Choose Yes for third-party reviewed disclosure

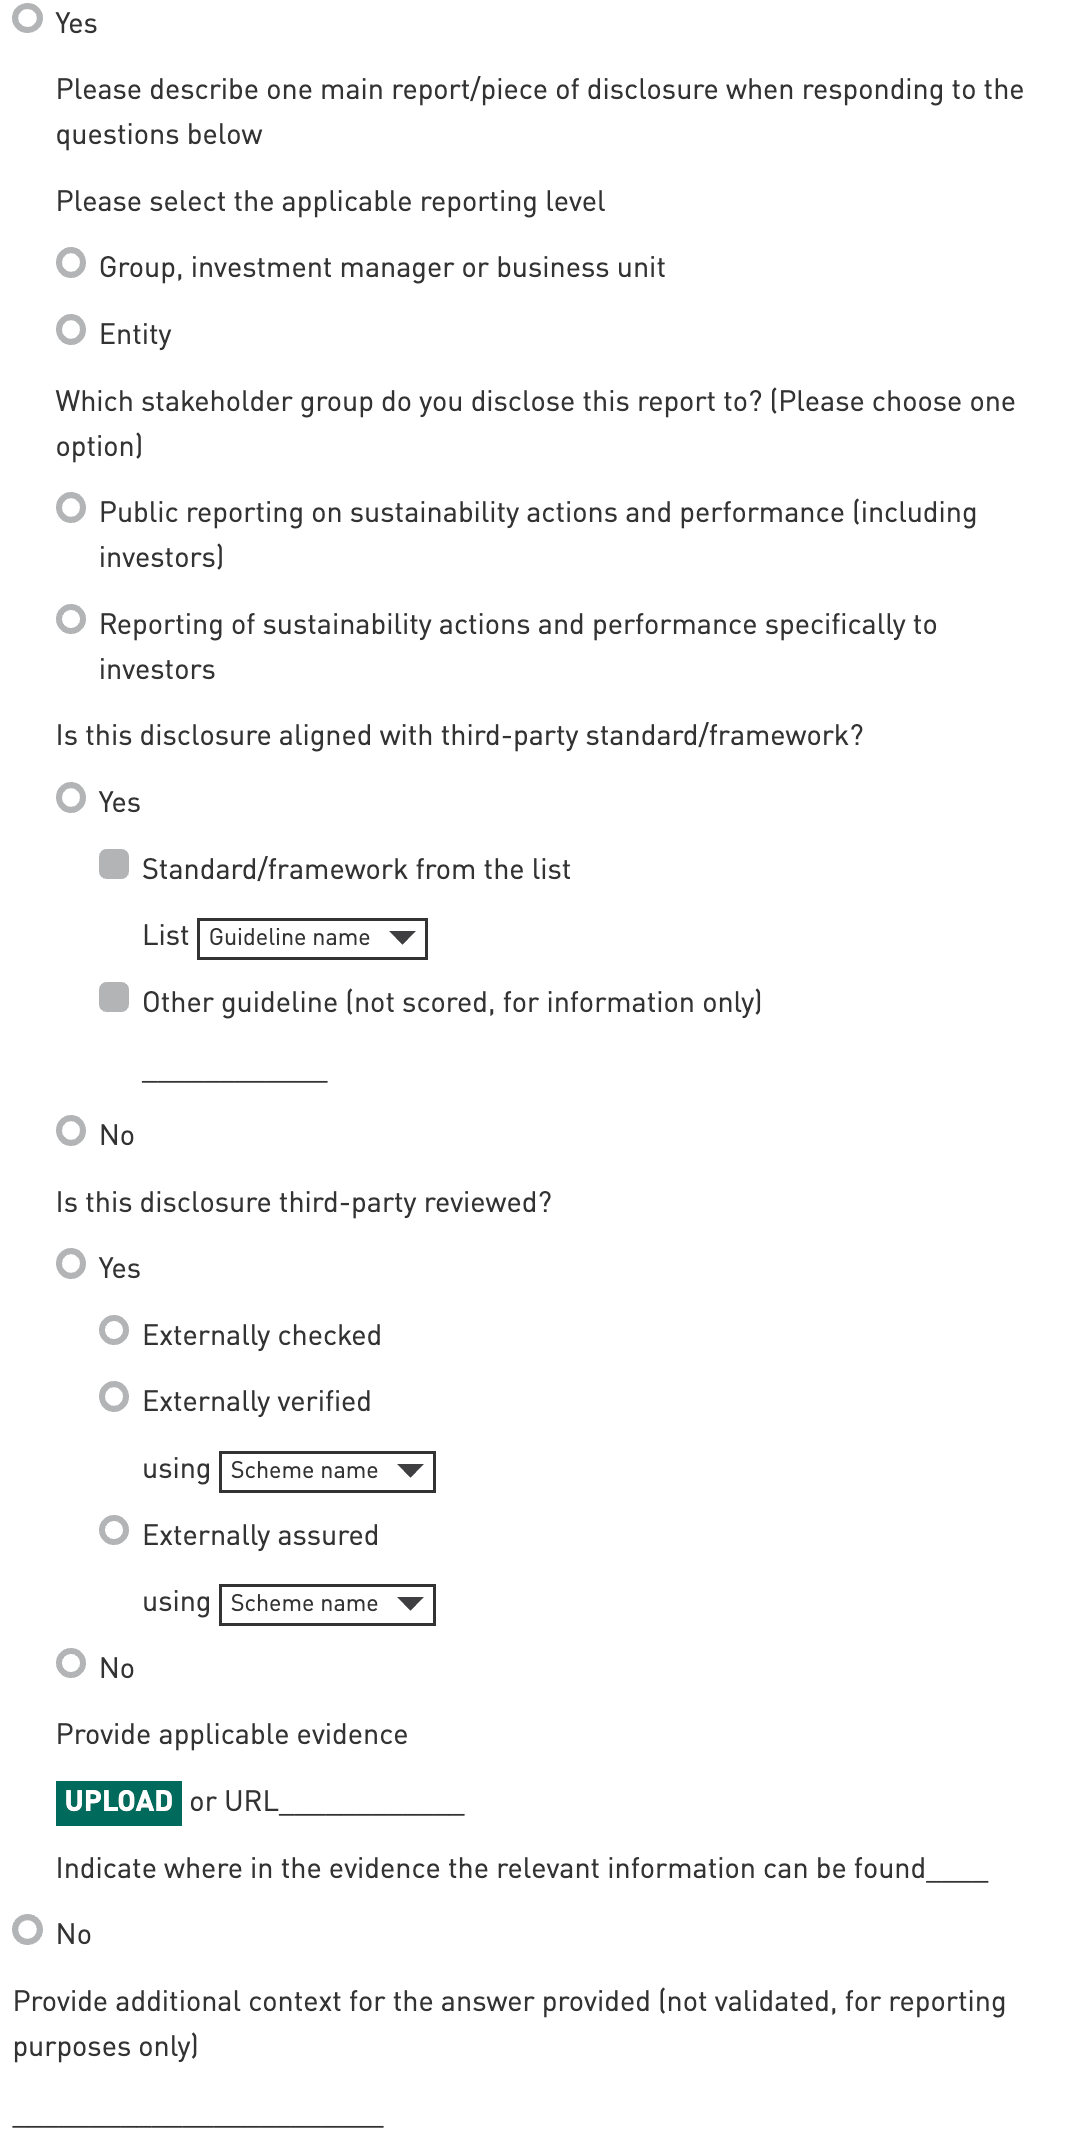(x=71, y=1264)
